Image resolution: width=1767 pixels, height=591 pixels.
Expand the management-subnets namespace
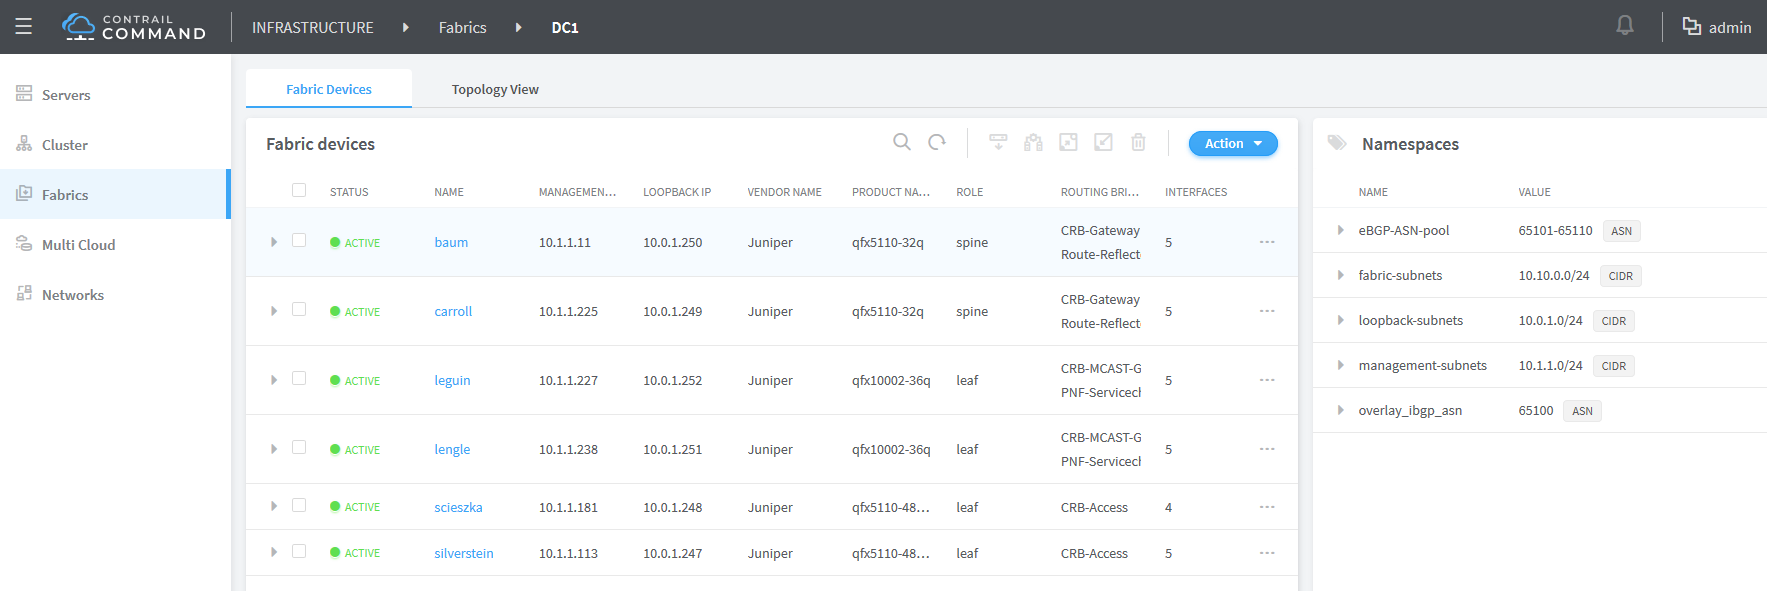1340,365
